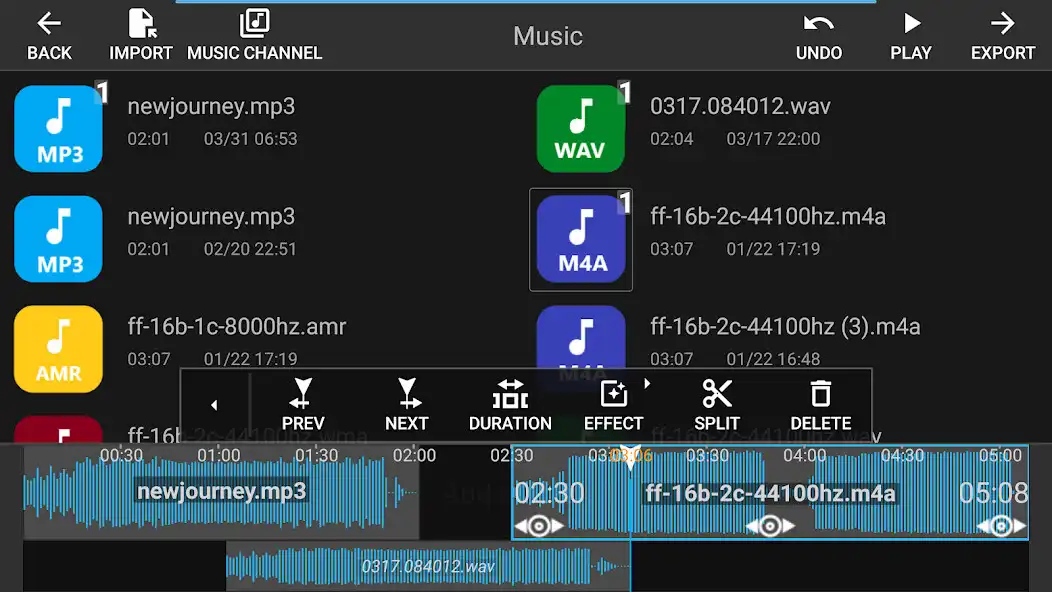Click the 05:08 end time on m4a clip

pos(993,493)
